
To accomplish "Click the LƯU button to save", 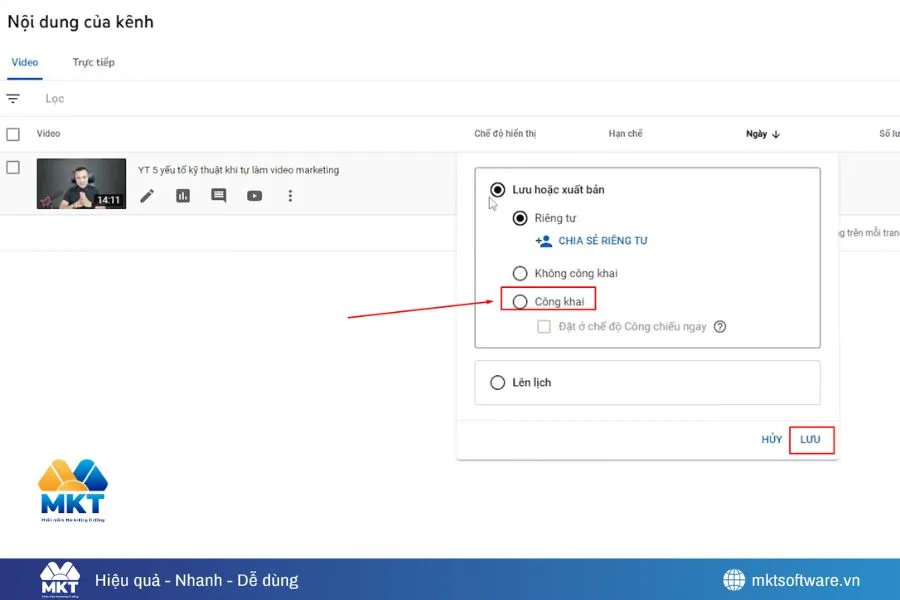I will (x=811, y=439).
